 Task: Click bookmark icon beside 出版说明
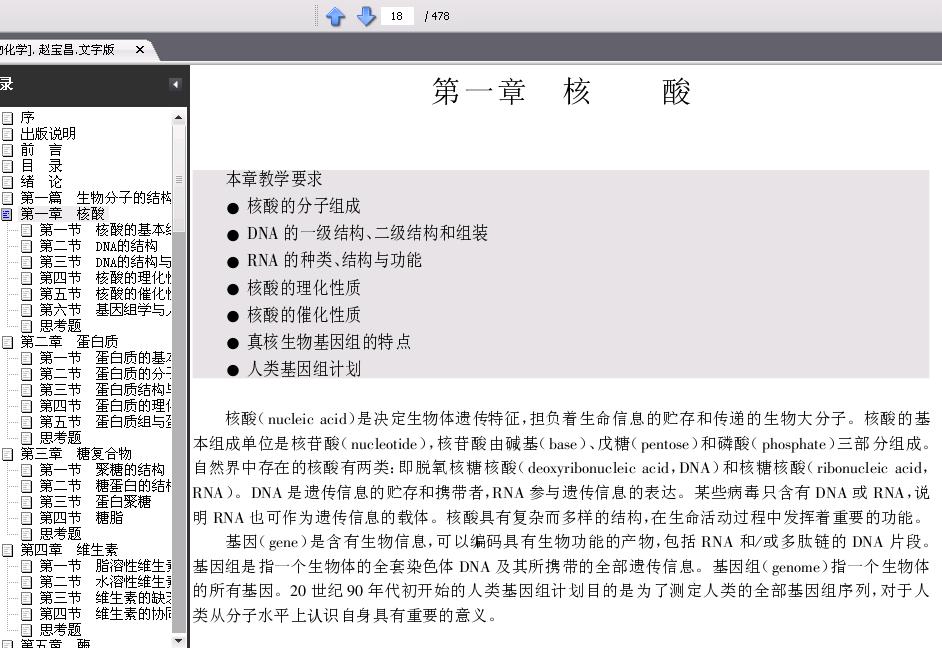[7, 134]
